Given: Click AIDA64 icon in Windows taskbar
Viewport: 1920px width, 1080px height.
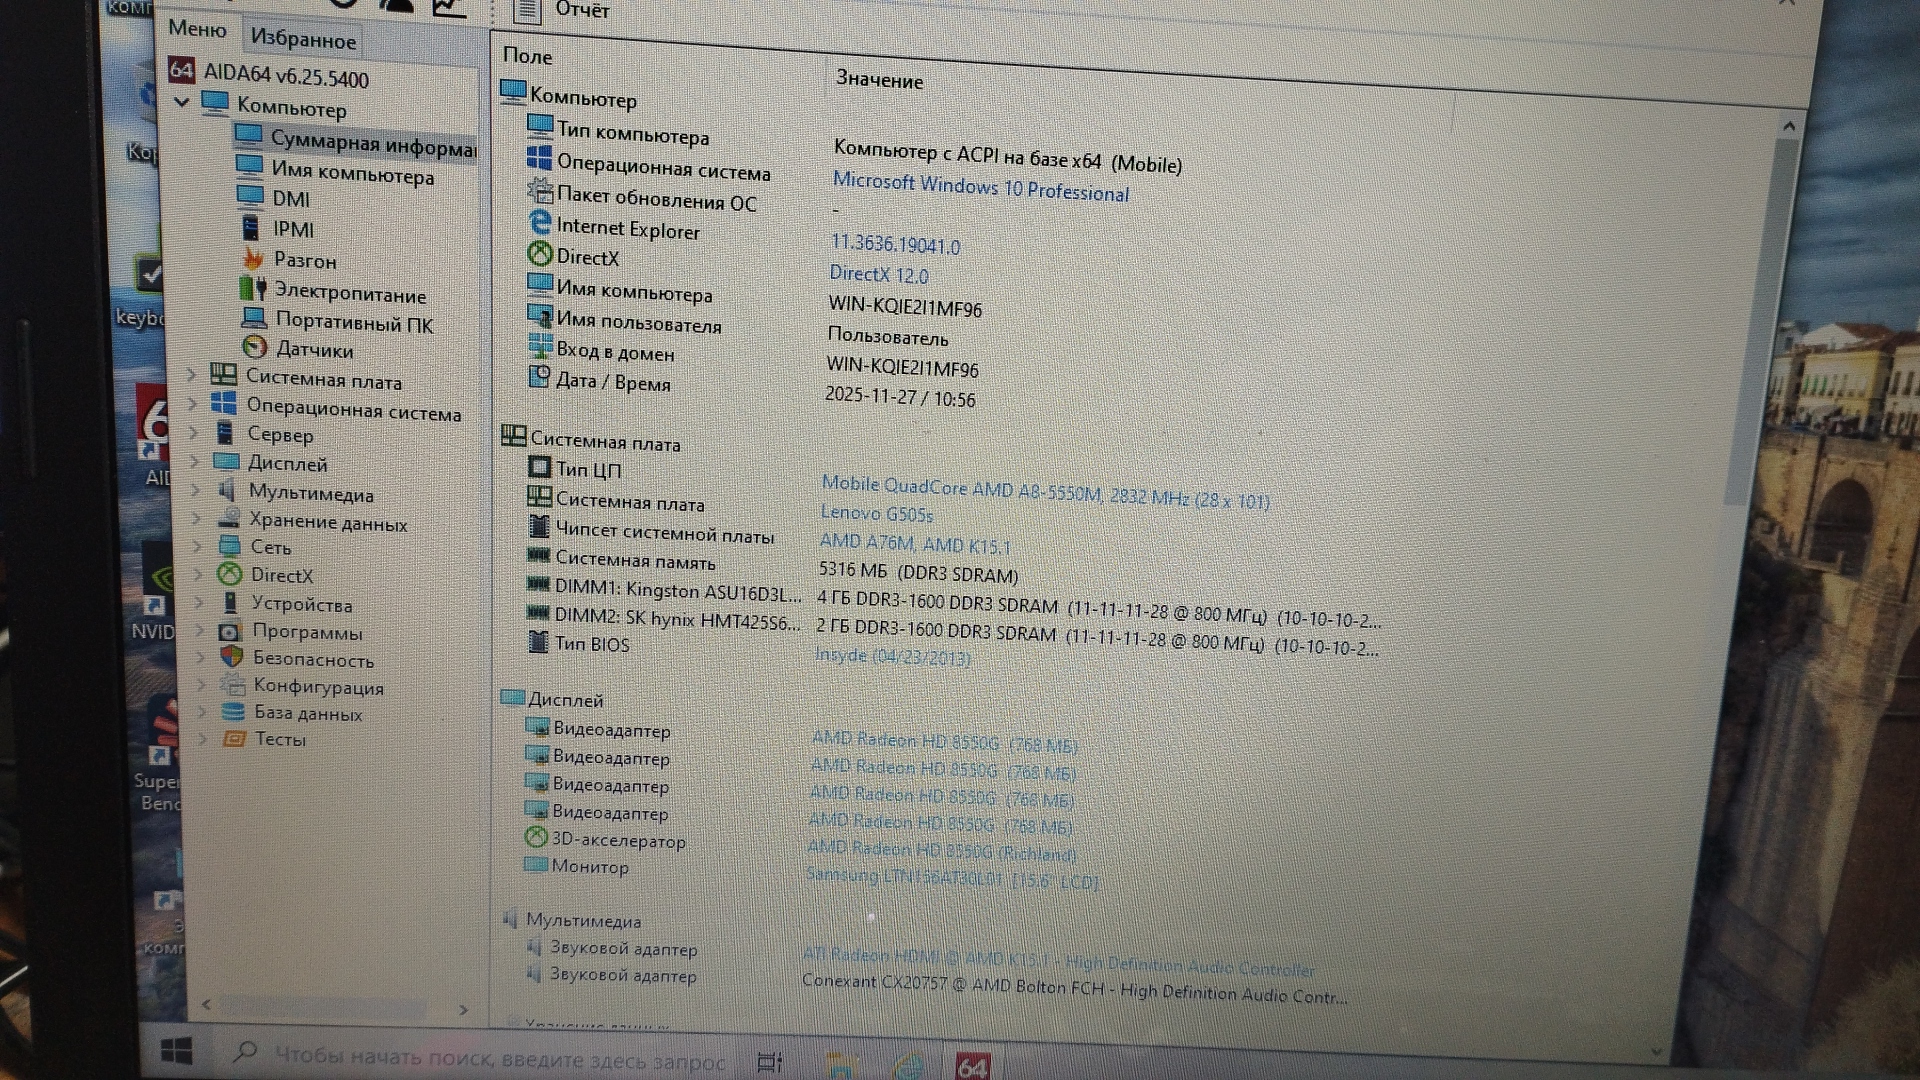Looking at the screenshot, I should [971, 1066].
